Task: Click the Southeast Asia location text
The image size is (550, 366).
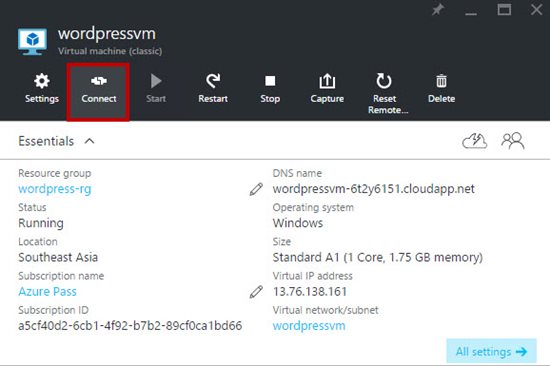Action: (x=58, y=257)
